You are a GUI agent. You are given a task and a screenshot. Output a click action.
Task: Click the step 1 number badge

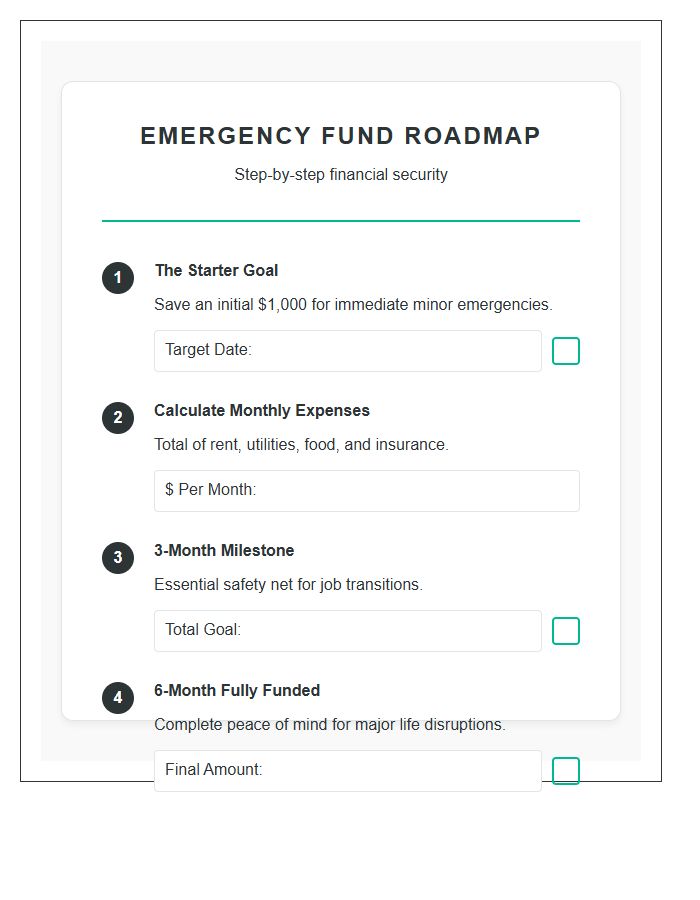pos(117,278)
